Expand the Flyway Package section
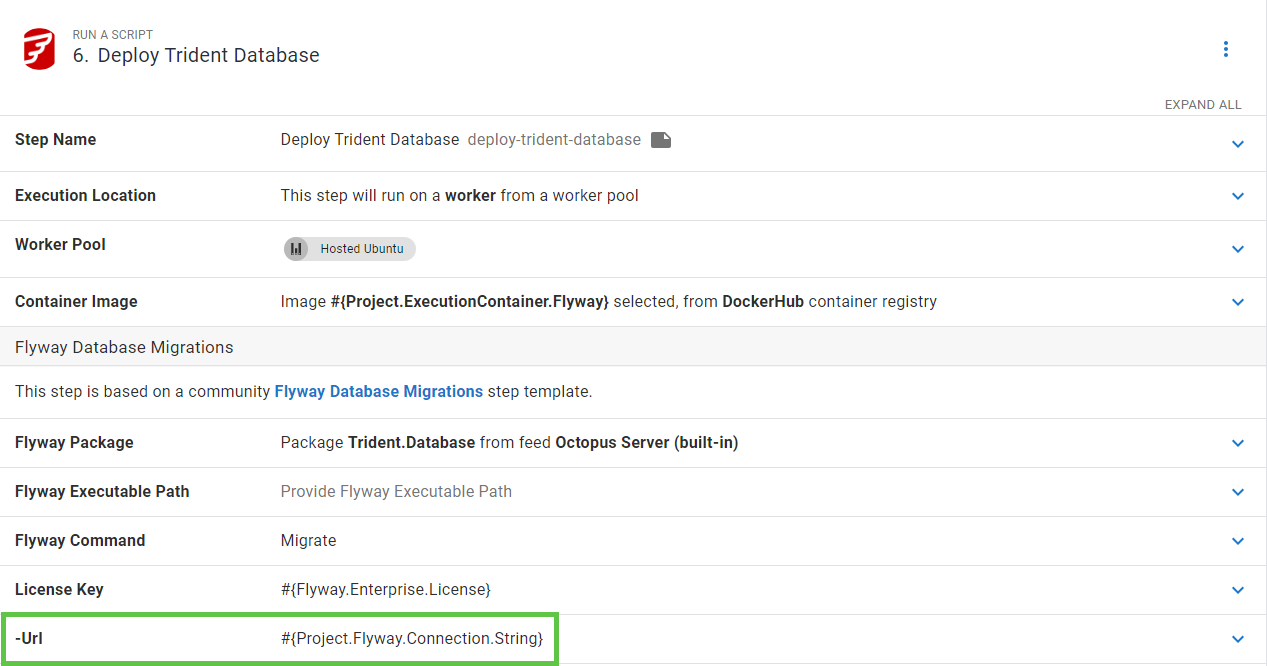1267x666 pixels. coord(1238,443)
